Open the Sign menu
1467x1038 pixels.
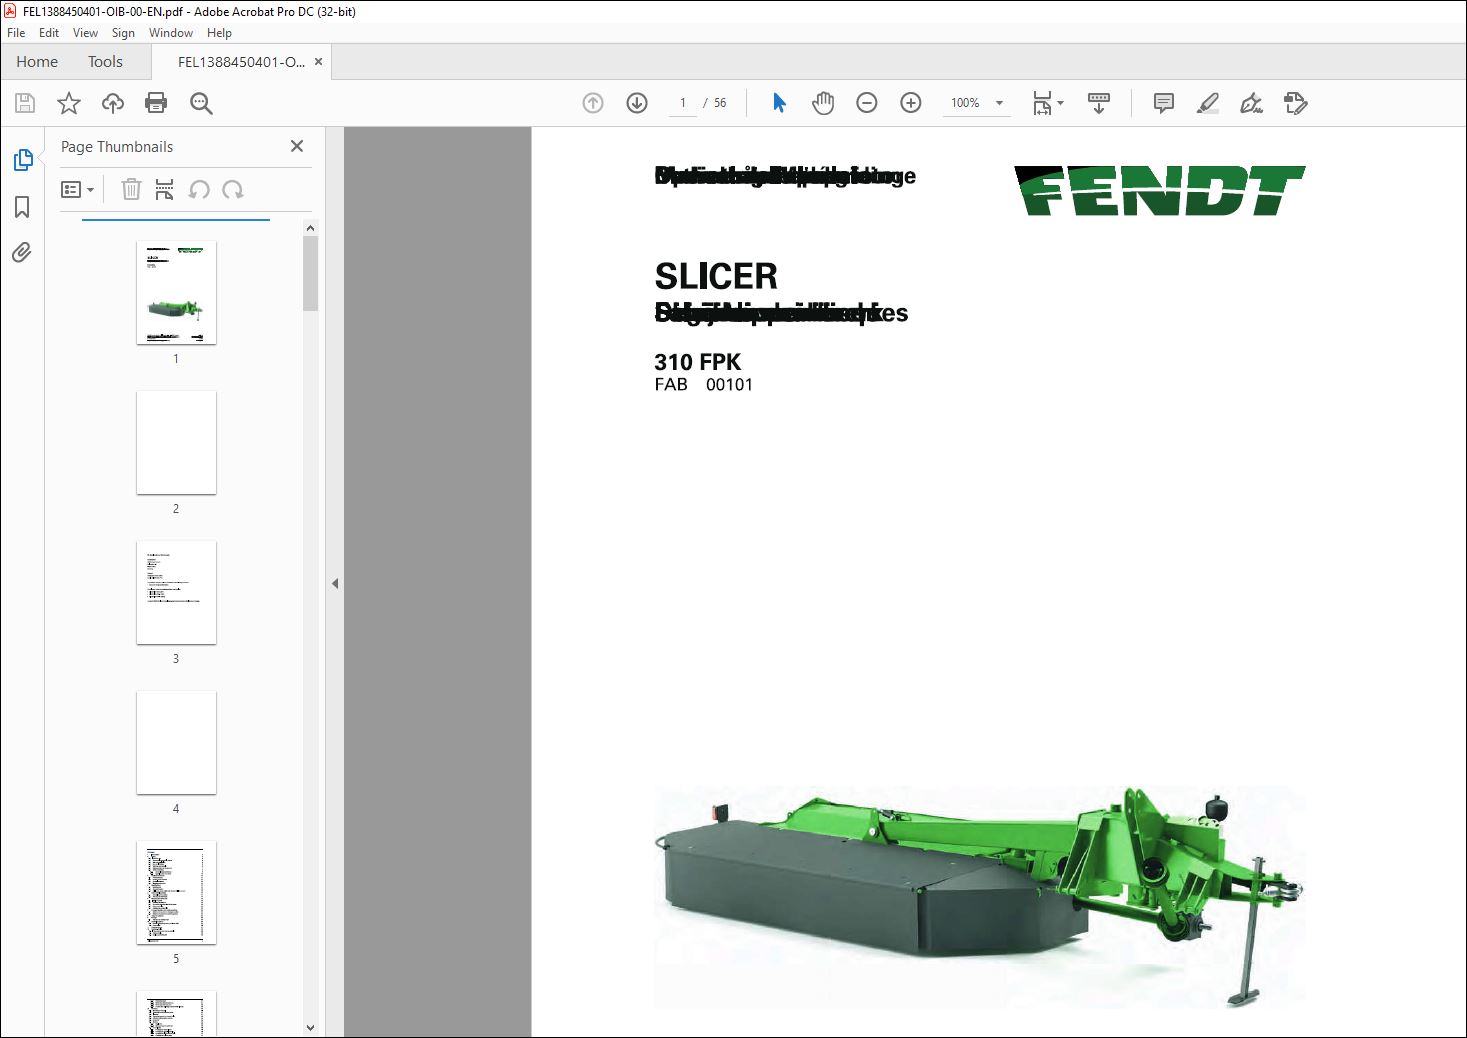tap(123, 33)
